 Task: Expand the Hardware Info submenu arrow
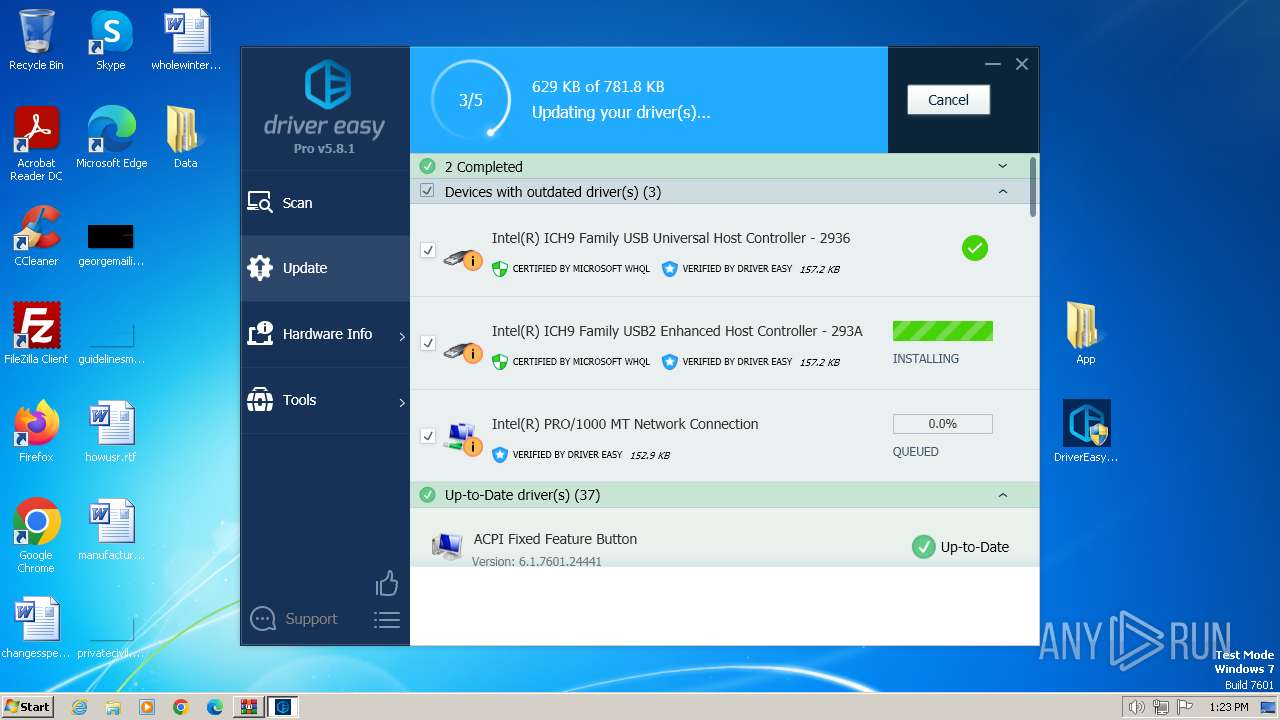pyautogui.click(x=402, y=336)
